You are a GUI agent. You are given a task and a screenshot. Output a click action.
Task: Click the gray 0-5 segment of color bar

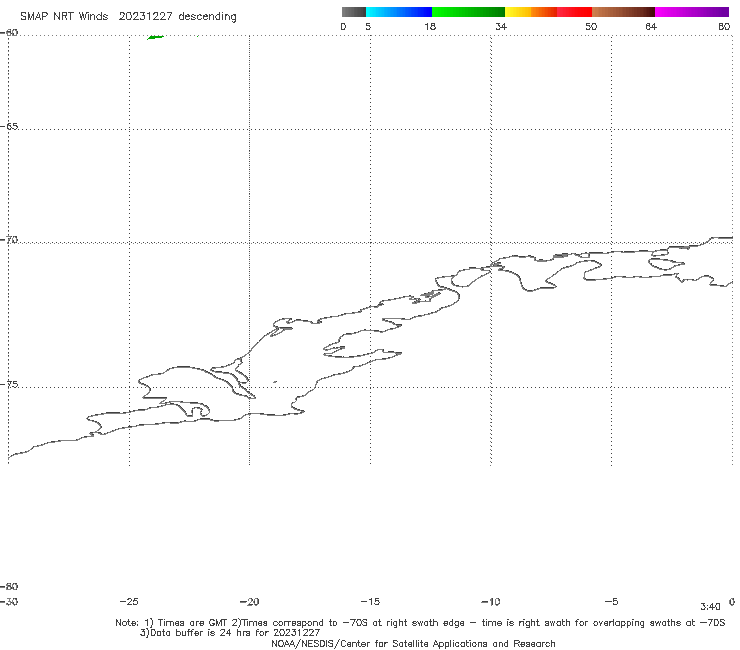click(x=353, y=12)
